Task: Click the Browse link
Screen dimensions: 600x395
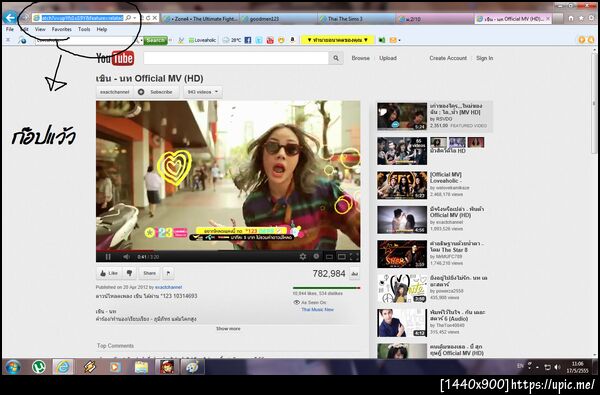Action: pos(360,58)
